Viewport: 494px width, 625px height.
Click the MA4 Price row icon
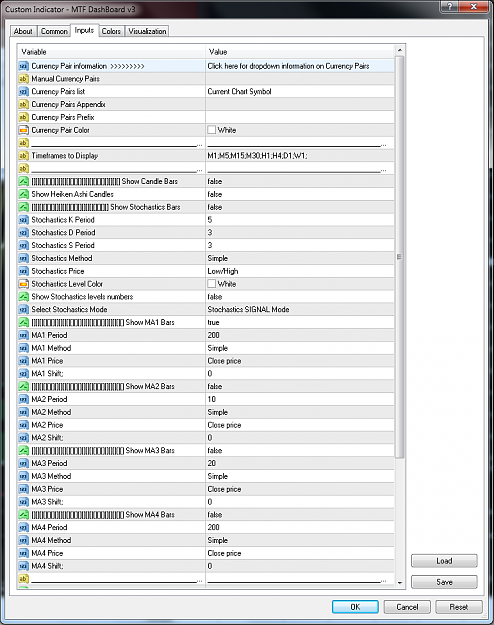[x=24, y=553]
